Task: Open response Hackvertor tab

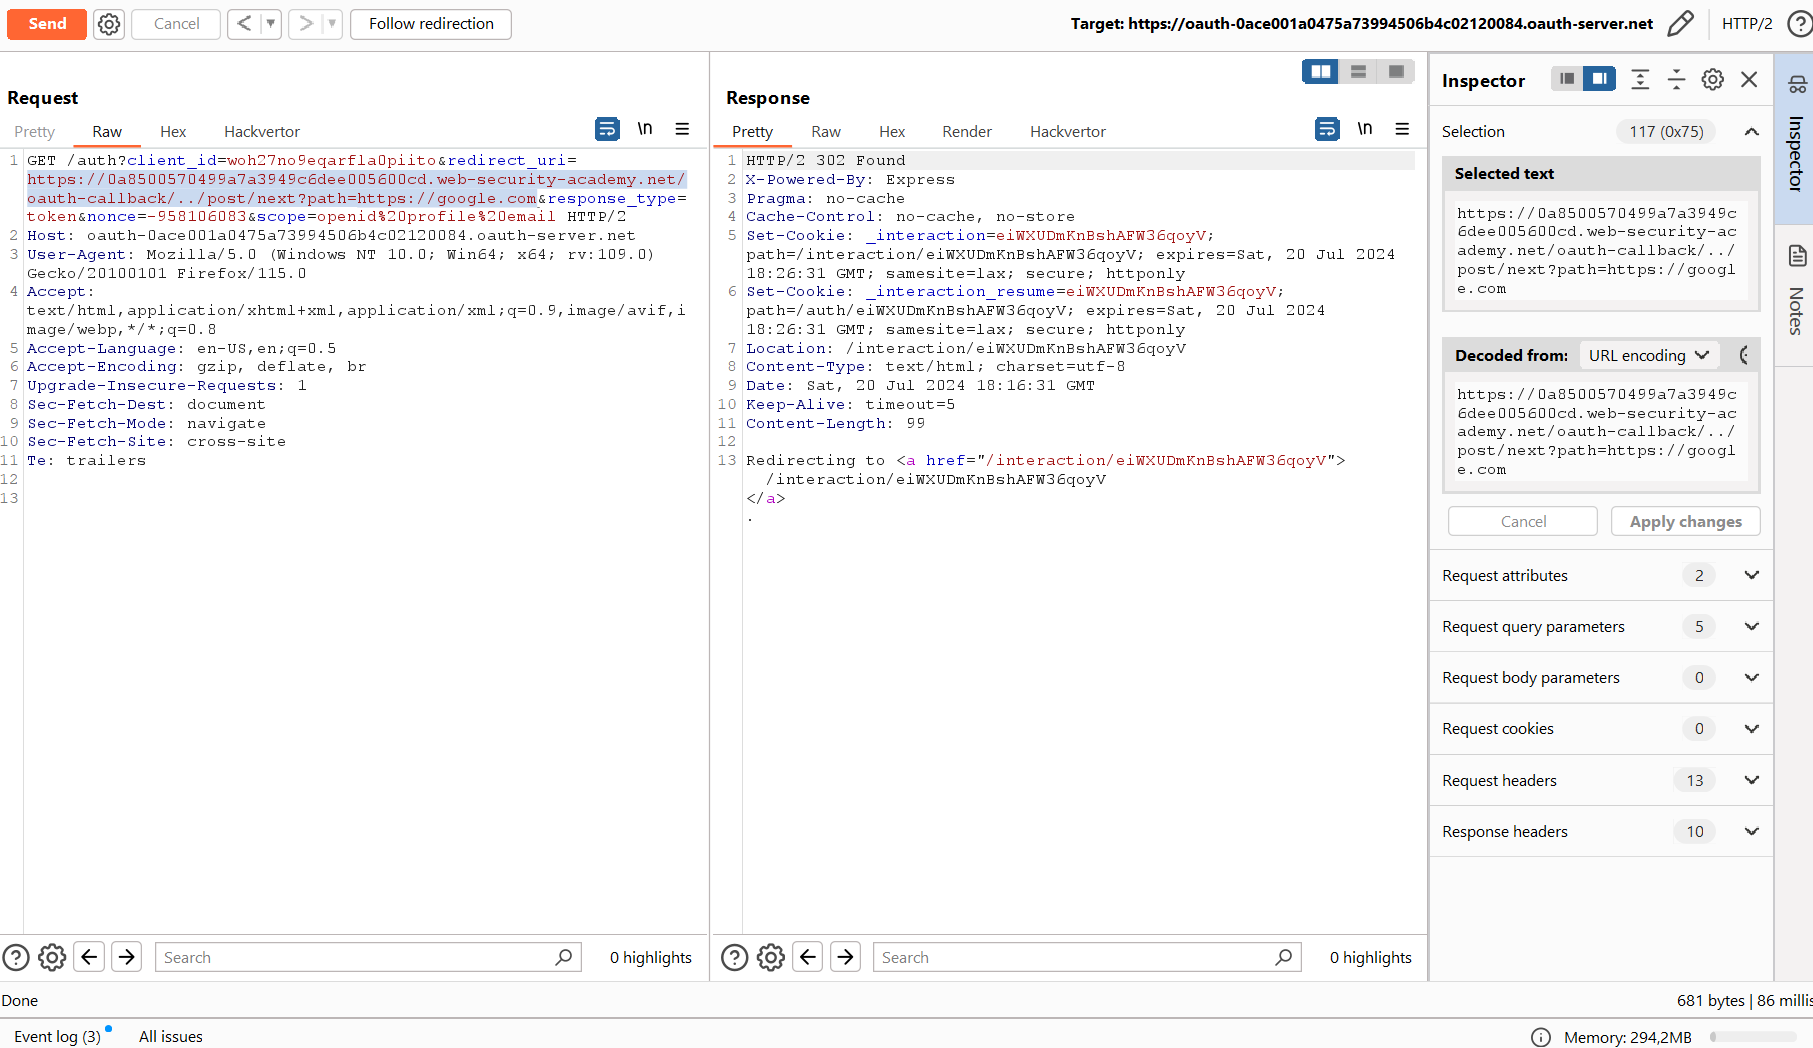Action: [1068, 131]
